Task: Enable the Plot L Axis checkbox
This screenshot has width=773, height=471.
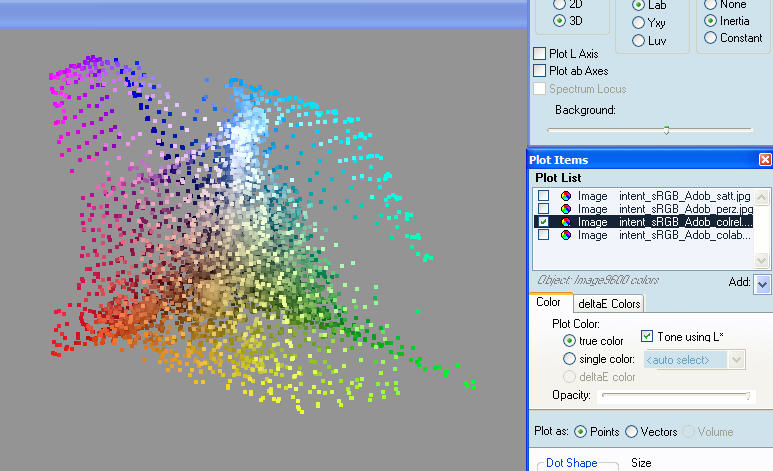Action: coord(540,53)
